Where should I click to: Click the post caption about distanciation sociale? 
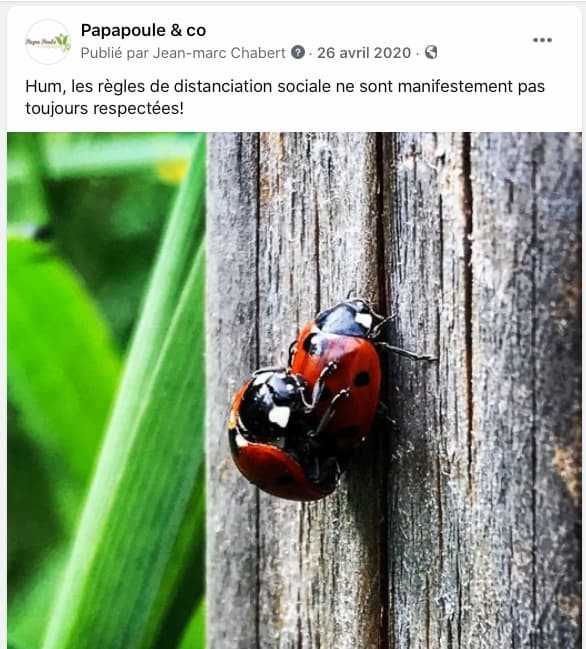coord(285,97)
